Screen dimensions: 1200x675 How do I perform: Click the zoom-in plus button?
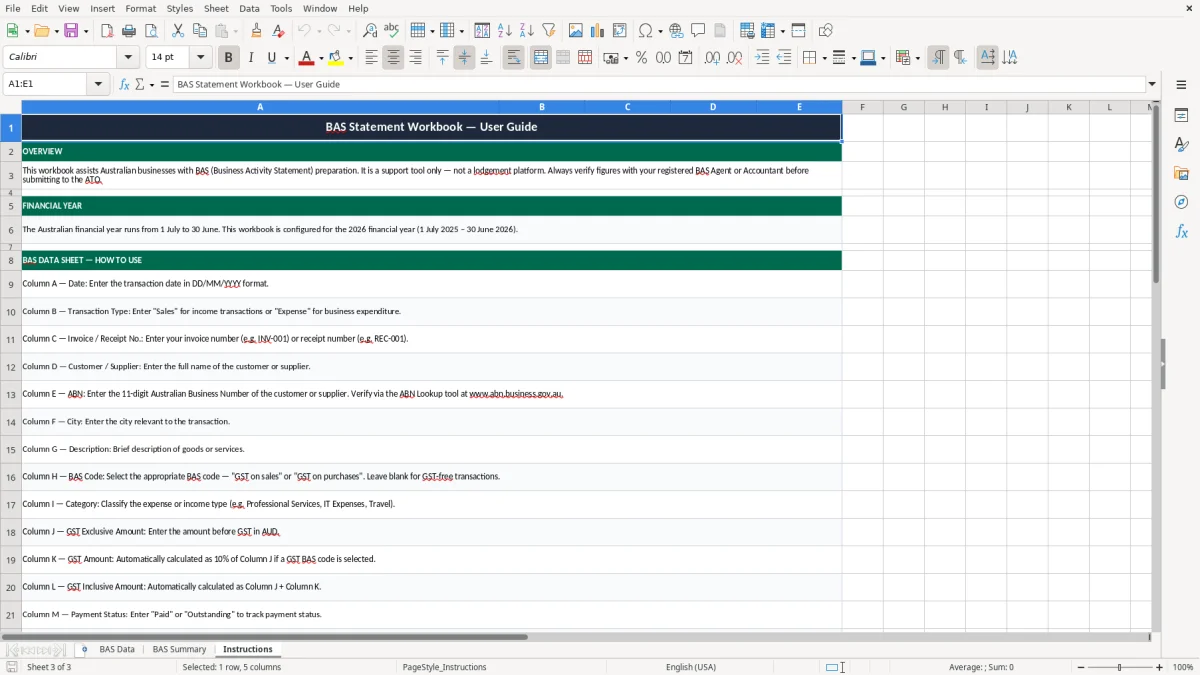(x=1160, y=667)
